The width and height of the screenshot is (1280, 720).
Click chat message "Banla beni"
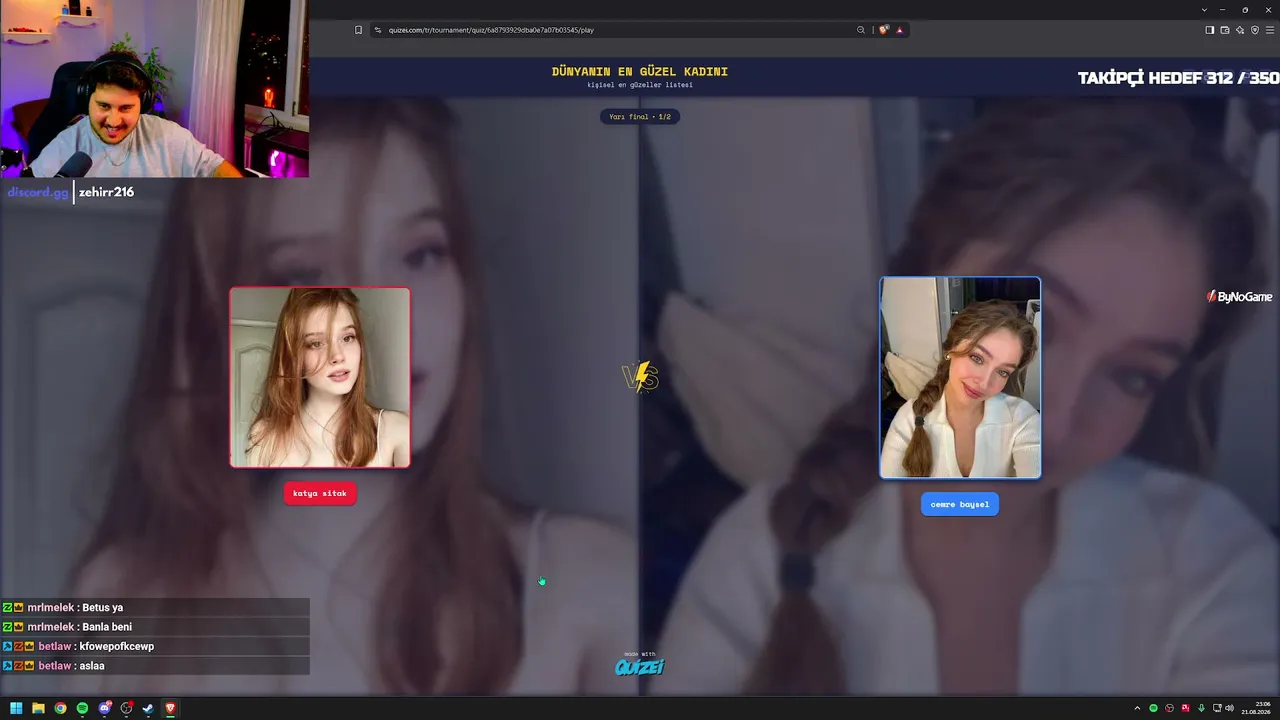[107, 627]
